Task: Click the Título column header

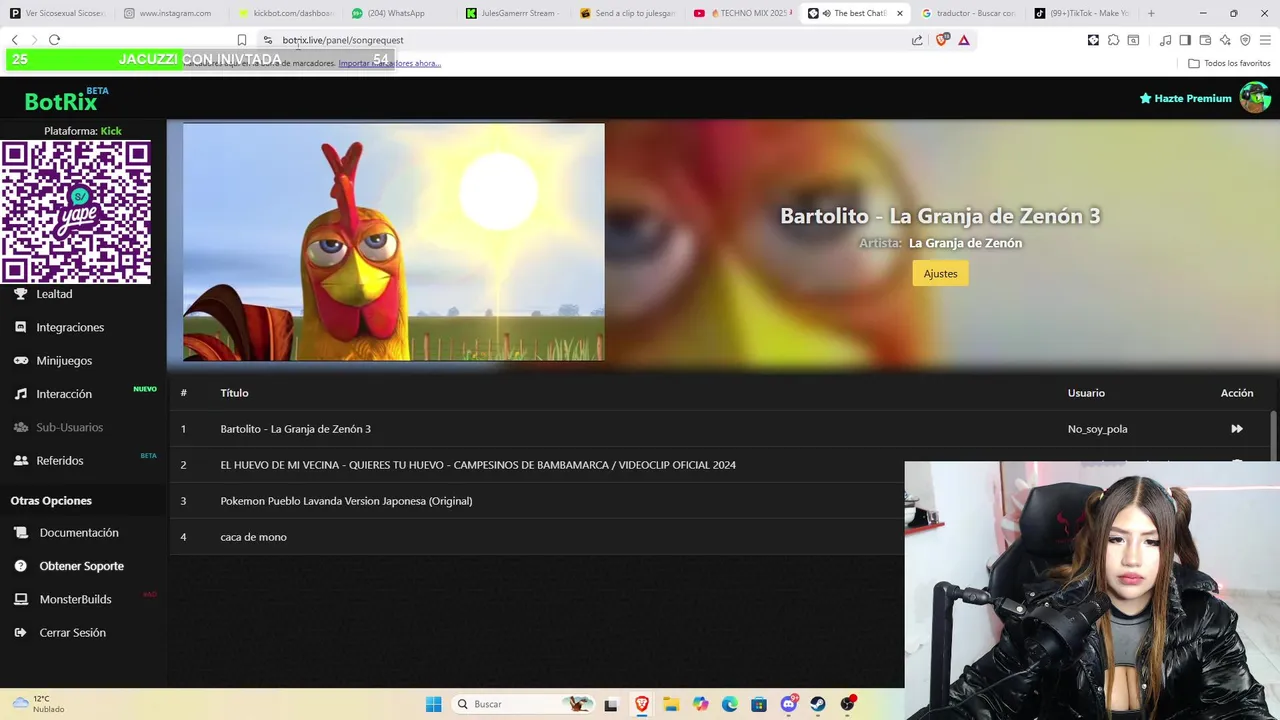Action: [x=234, y=393]
